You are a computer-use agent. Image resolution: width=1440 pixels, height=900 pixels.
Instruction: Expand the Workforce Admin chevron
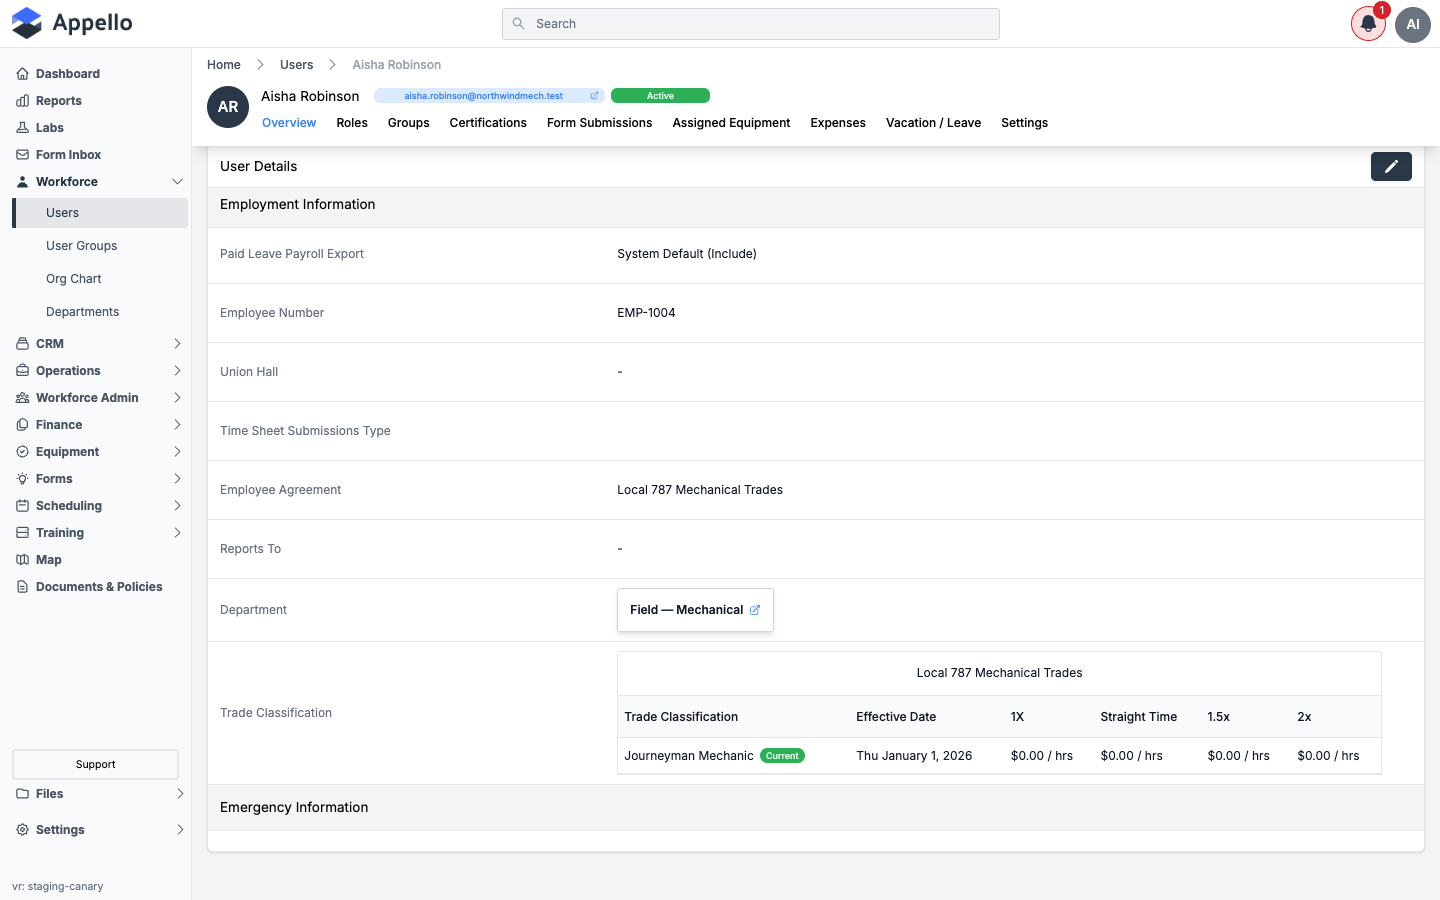point(177,398)
